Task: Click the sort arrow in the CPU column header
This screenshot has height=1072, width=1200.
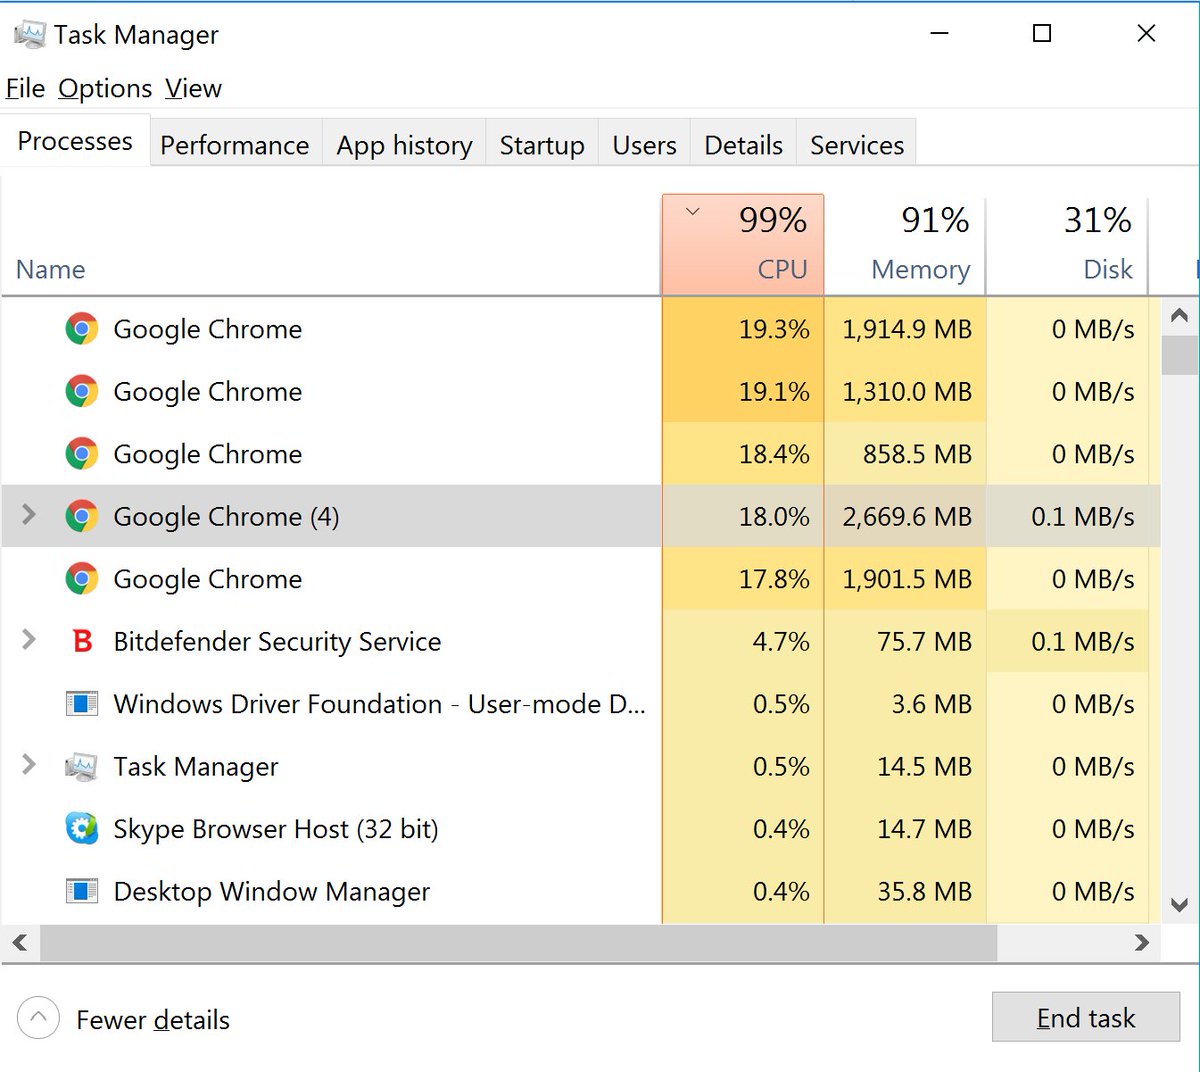Action: click(692, 212)
